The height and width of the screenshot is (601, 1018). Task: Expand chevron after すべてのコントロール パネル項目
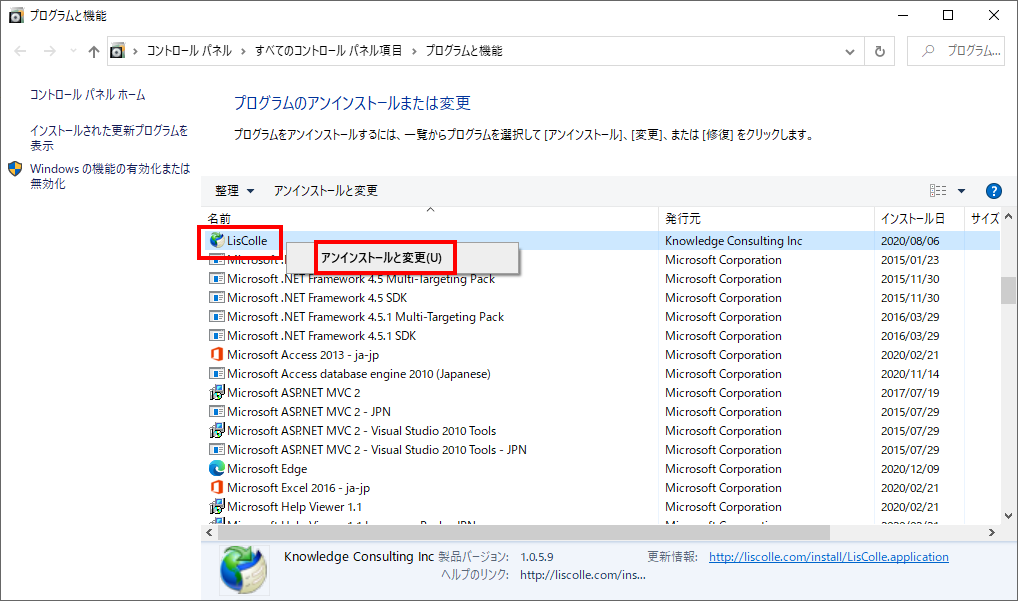tap(414, 51)
